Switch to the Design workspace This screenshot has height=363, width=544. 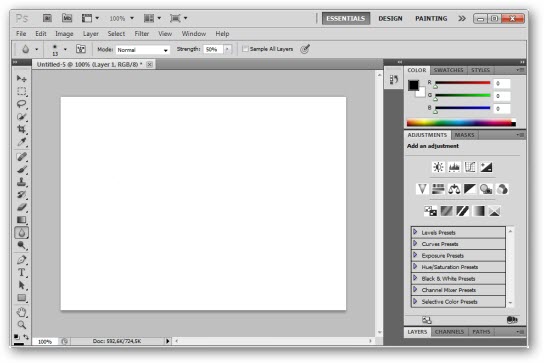click(390, 18)
